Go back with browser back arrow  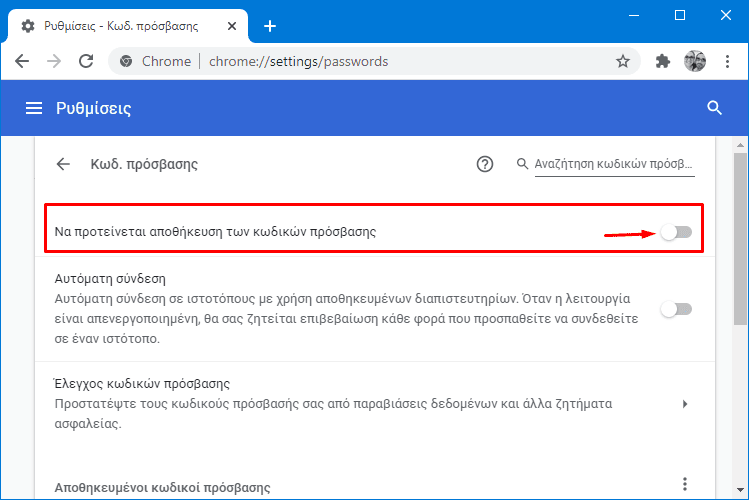pyautogui.click(x=22, y=61)
